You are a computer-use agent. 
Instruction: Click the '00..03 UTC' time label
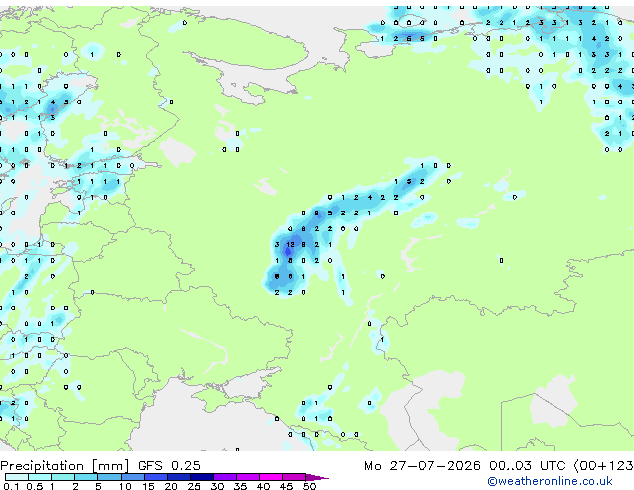click(527, 466)
